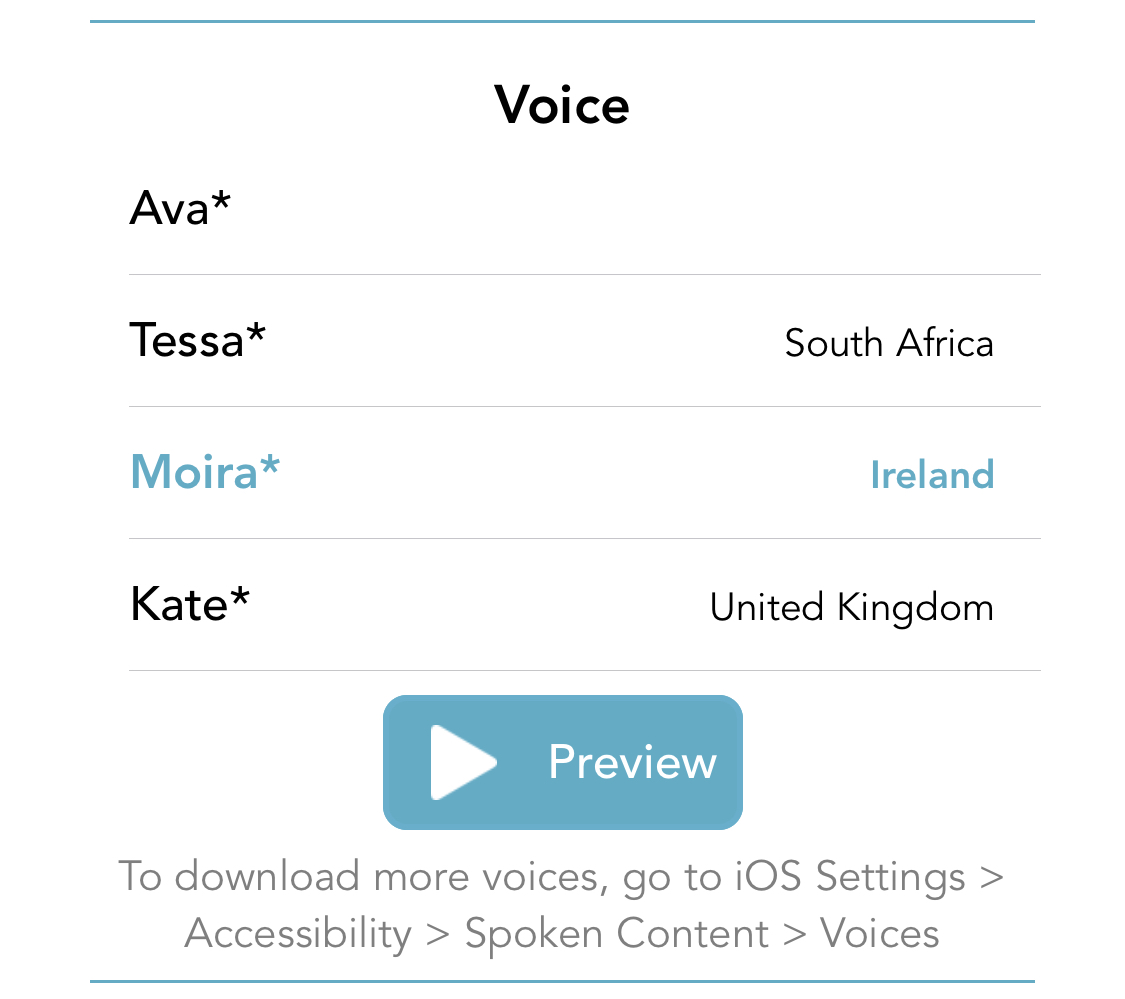Click the word "Voices" ending the hint
The image size is (1125, 999).
[x=879, y=934]
